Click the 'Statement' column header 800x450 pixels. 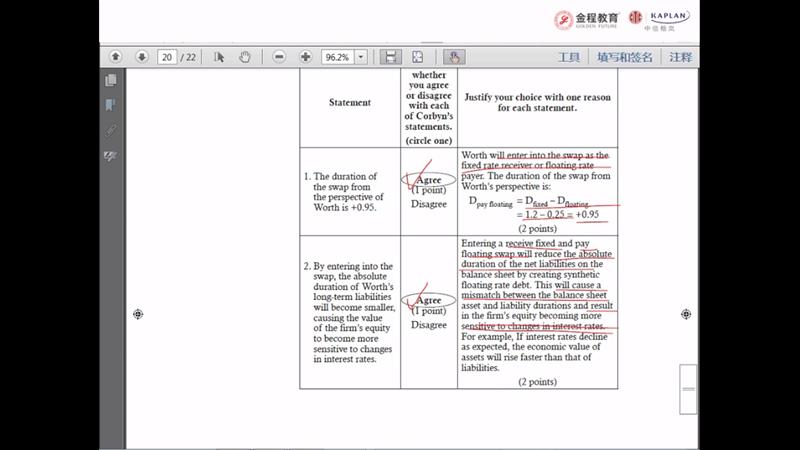pos(350,103)
